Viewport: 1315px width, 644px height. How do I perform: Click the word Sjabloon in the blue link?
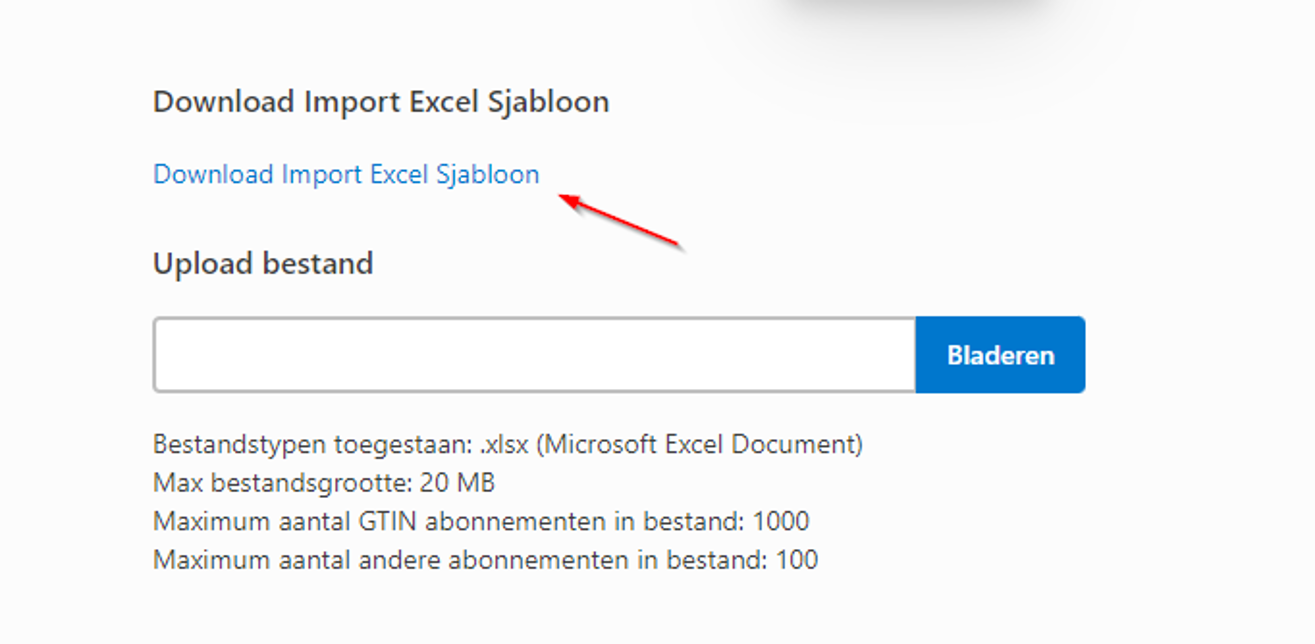[487, 175]
